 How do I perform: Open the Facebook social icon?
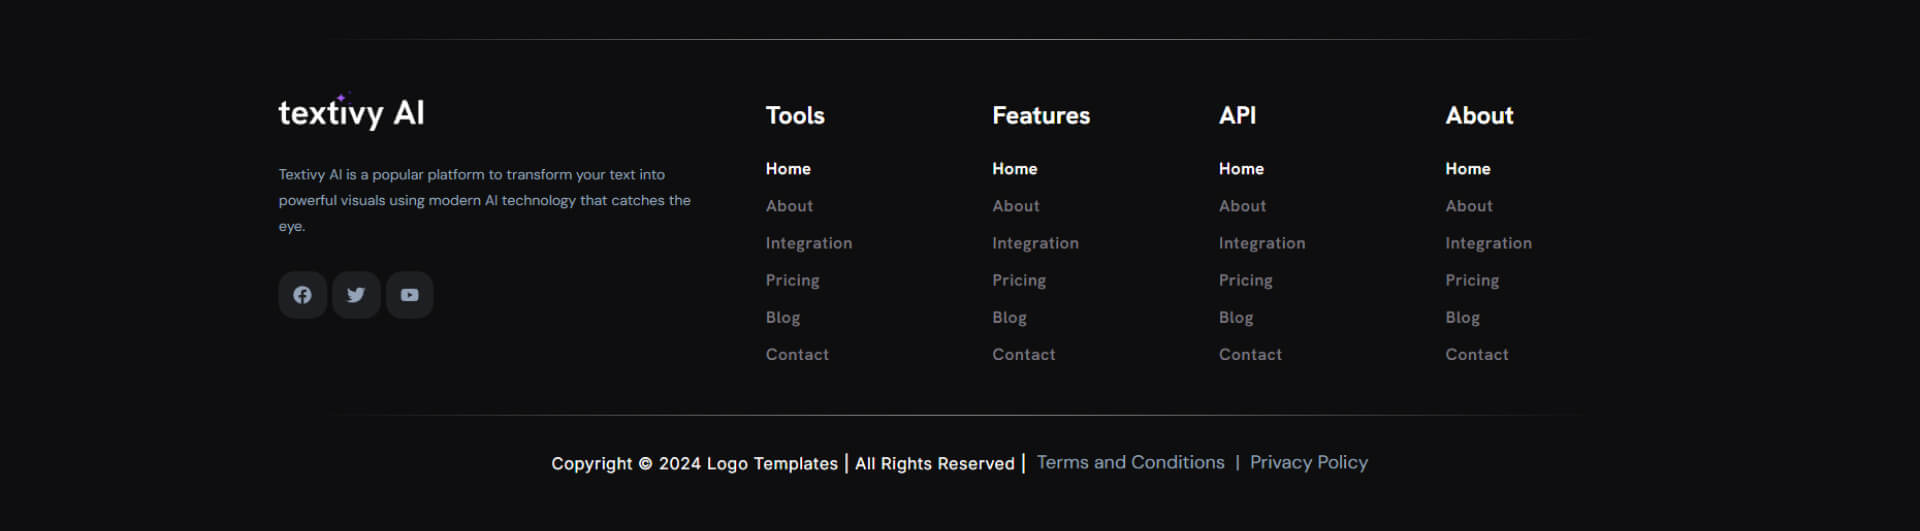click(x=302, y=295)
